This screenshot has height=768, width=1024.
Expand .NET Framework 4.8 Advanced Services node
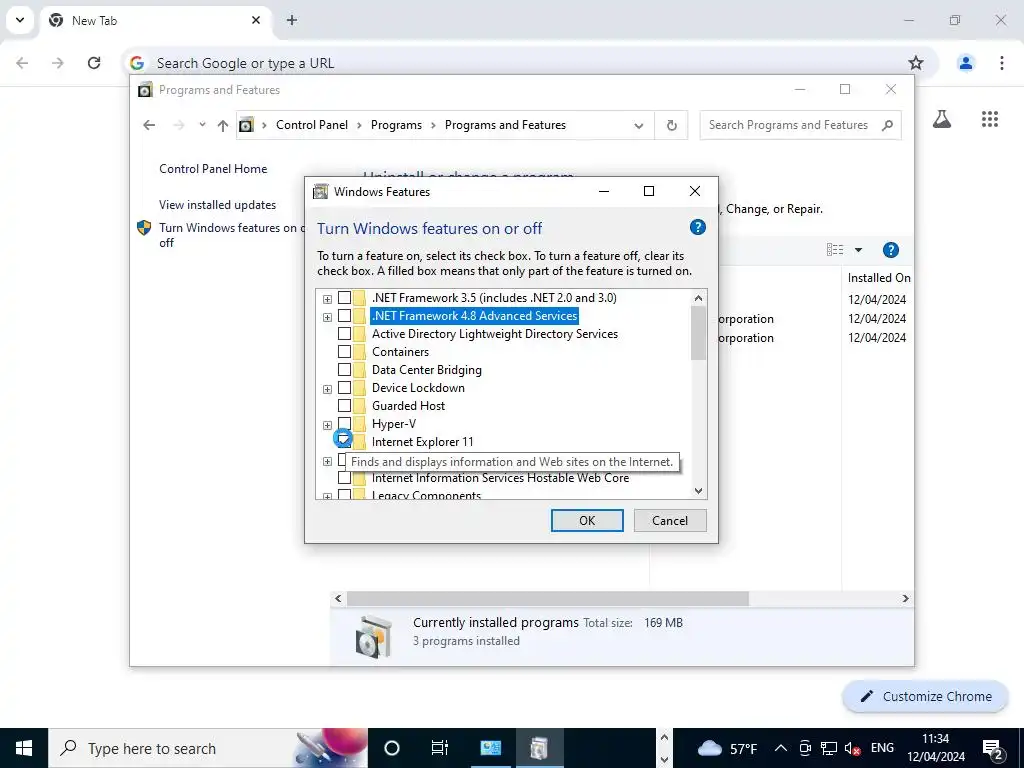tap(327, 317)
